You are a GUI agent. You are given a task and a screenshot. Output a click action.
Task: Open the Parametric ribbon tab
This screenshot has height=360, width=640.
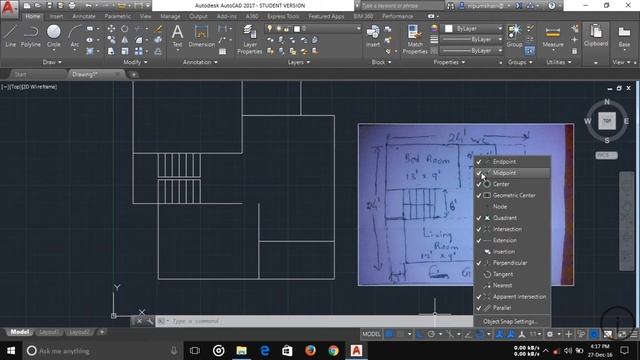click(x=118, y=16)
